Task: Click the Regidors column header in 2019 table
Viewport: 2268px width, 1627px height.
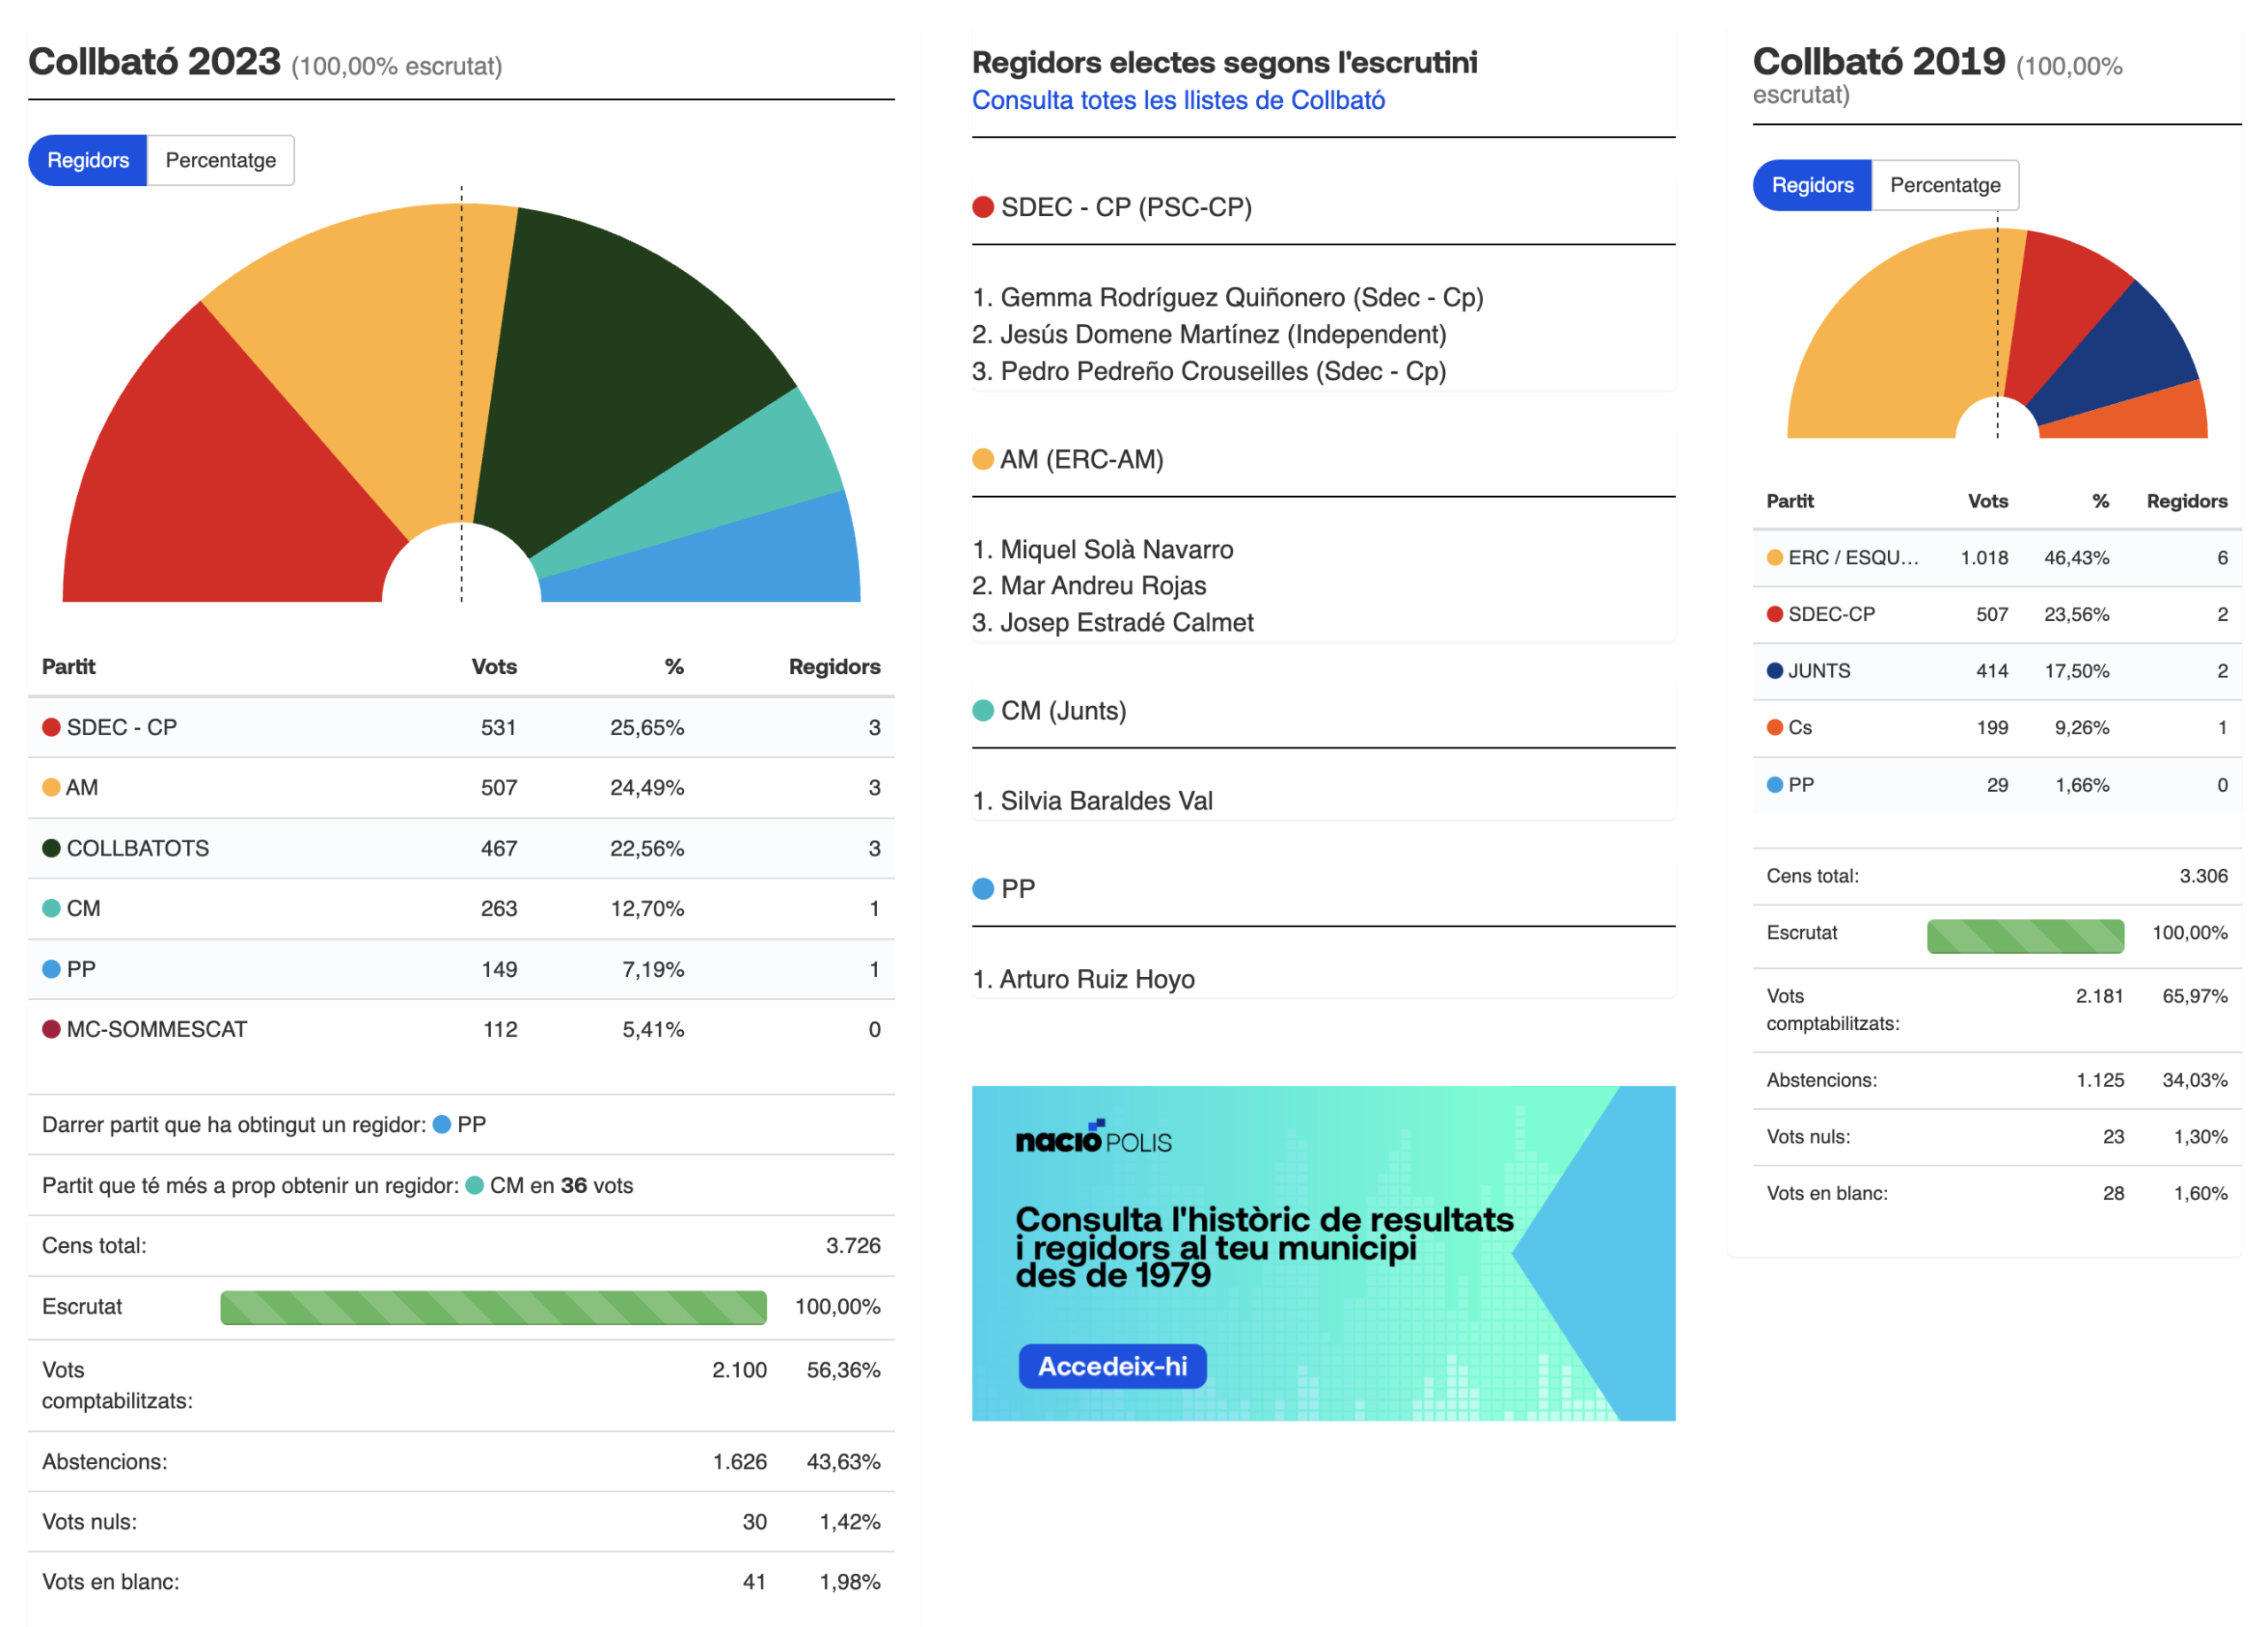Action: [x=2187, y=501]
